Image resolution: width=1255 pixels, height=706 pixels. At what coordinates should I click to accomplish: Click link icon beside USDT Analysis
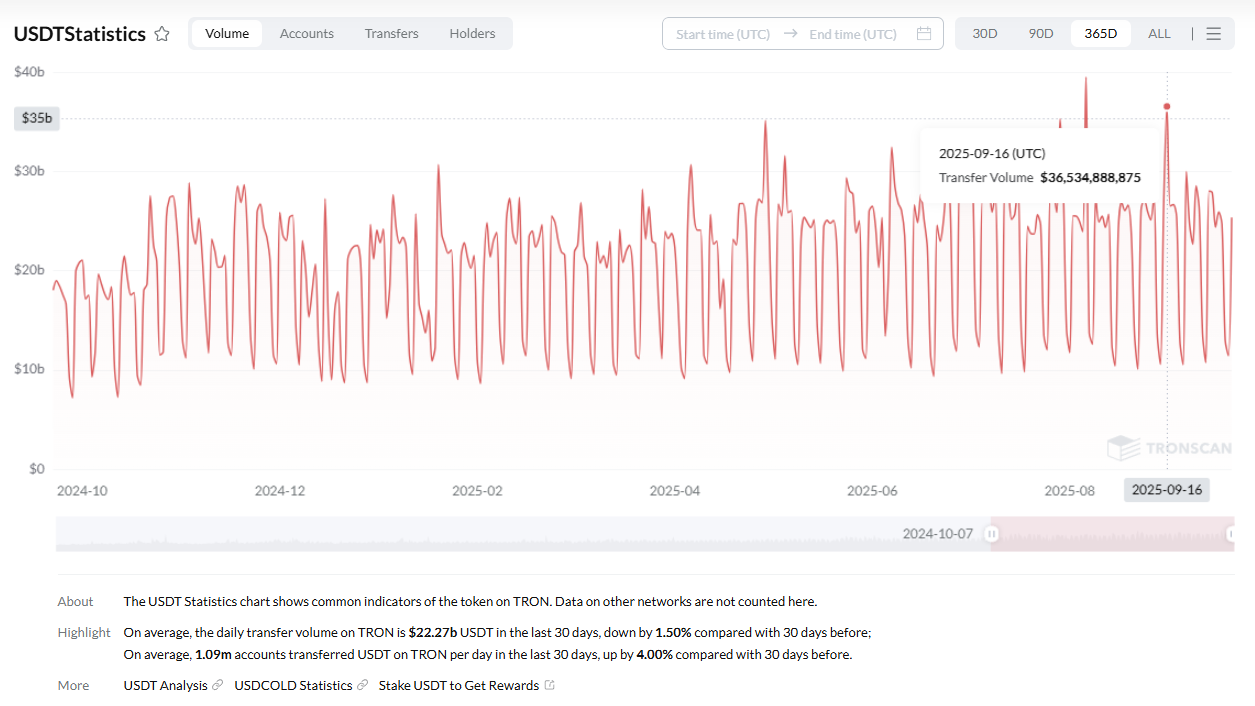(218, 685)
